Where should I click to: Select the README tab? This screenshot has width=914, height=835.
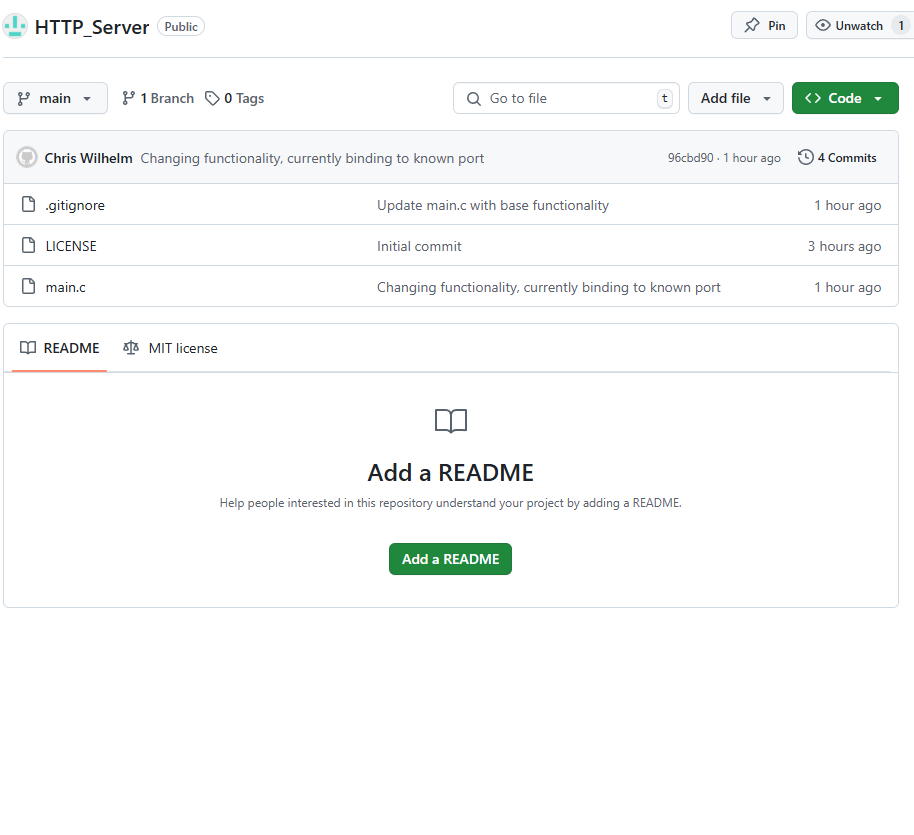coord(60,348)
